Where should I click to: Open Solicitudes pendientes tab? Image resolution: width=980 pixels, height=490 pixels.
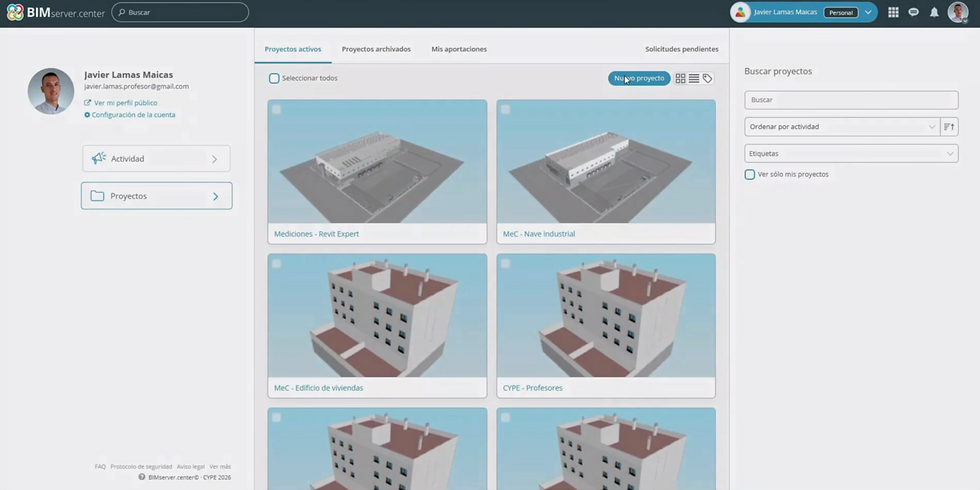[682, 49]
